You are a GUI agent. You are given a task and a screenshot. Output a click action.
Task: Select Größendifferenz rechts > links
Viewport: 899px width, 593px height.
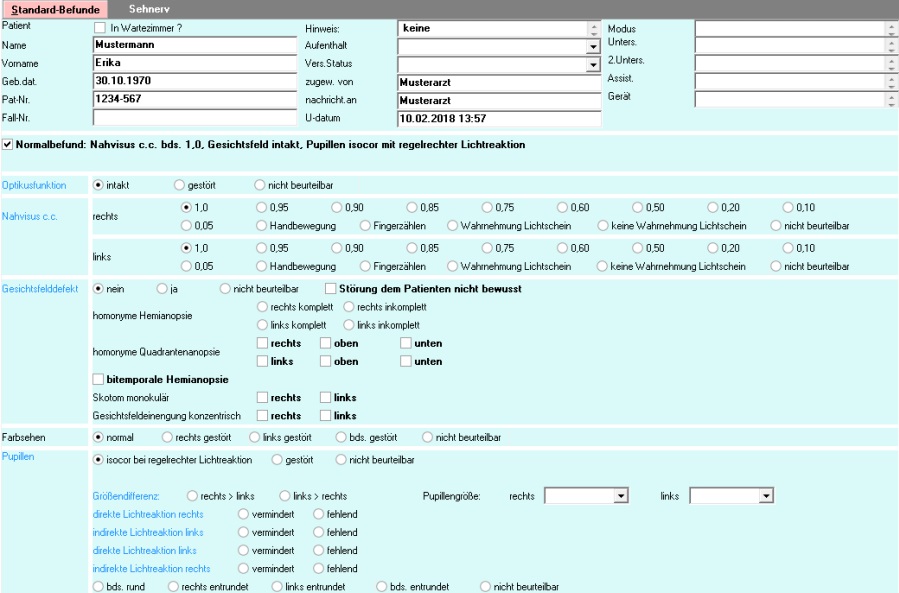(192, 496)
